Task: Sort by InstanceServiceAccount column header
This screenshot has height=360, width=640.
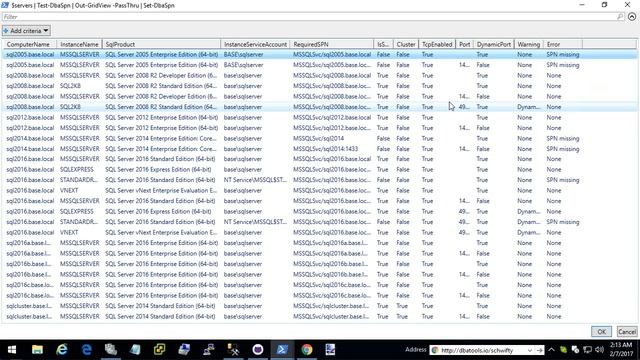Action: 255,44
